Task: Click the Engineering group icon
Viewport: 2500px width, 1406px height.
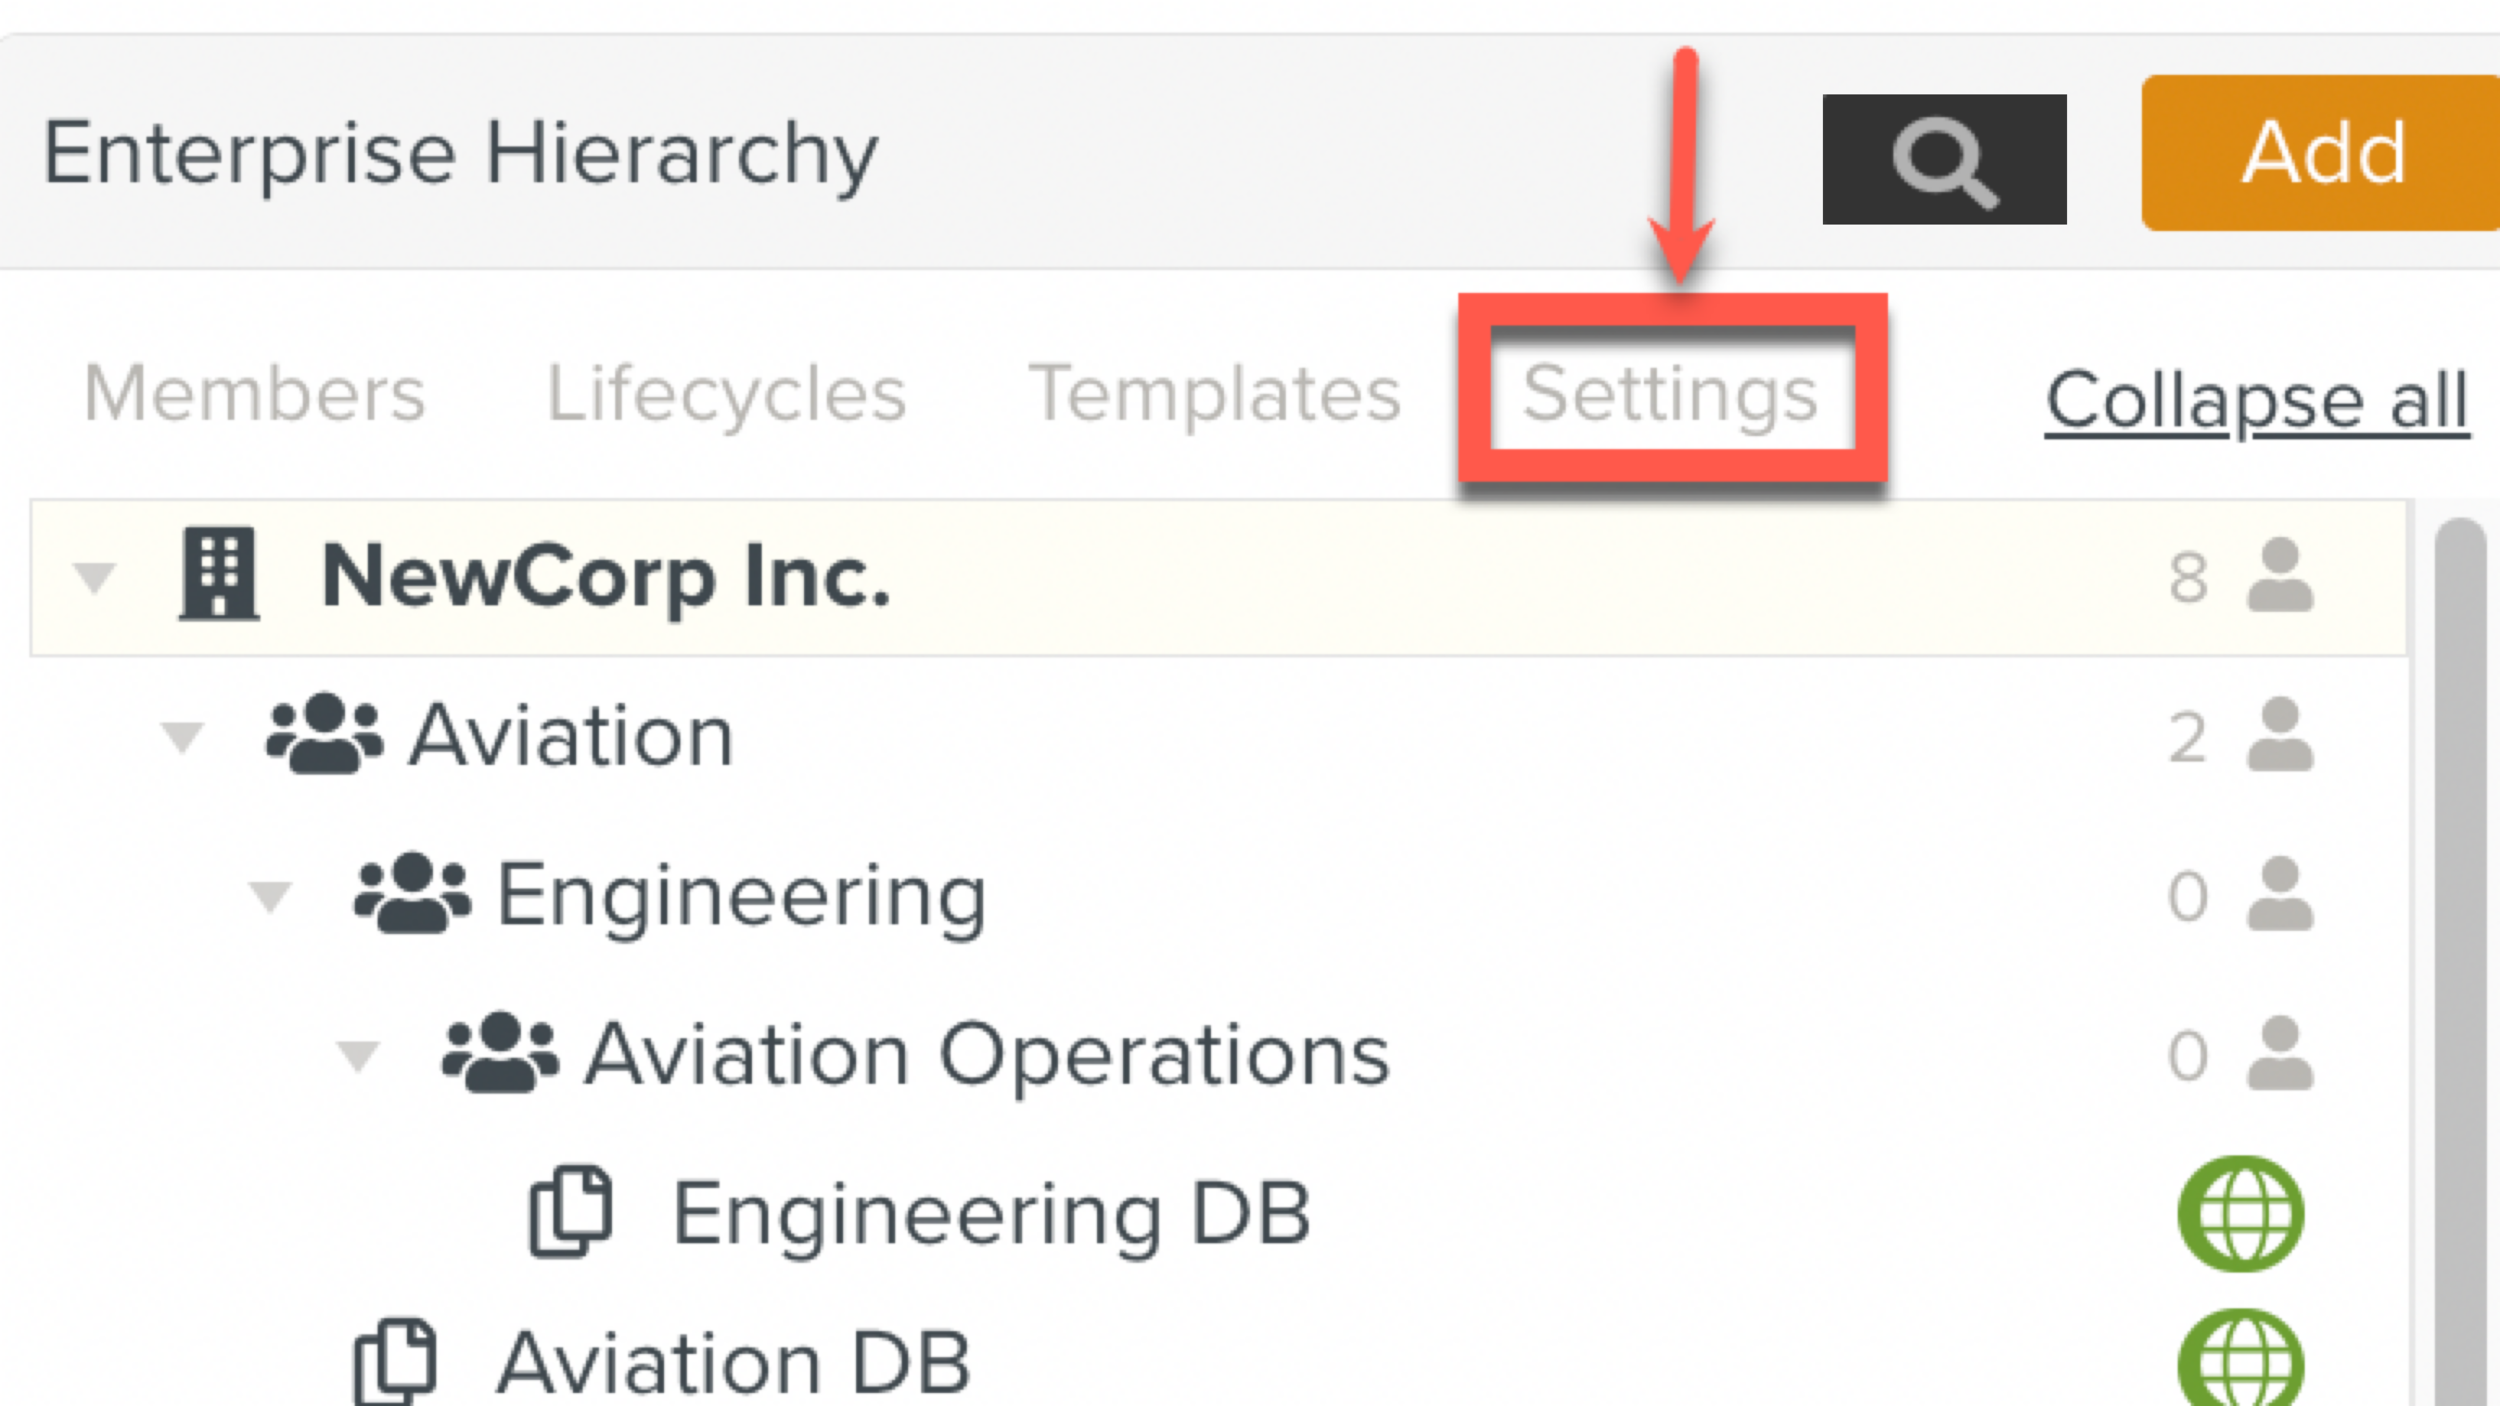Action: pos(412,894)
